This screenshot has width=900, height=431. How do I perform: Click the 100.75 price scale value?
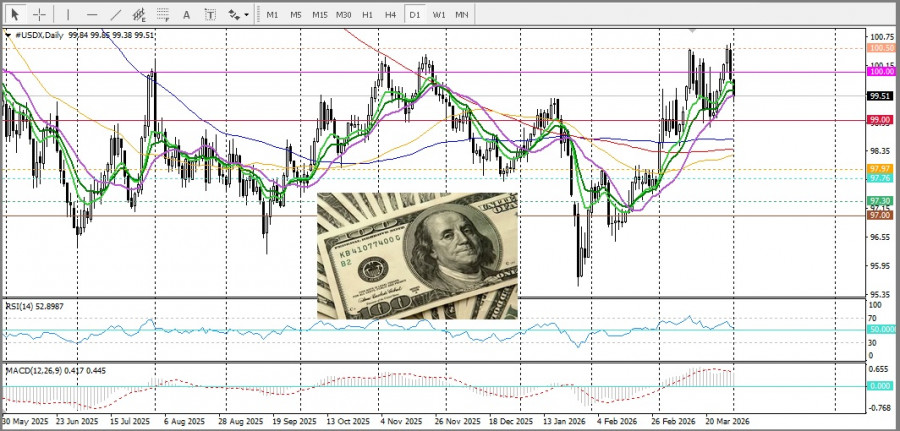coord(882,37)
